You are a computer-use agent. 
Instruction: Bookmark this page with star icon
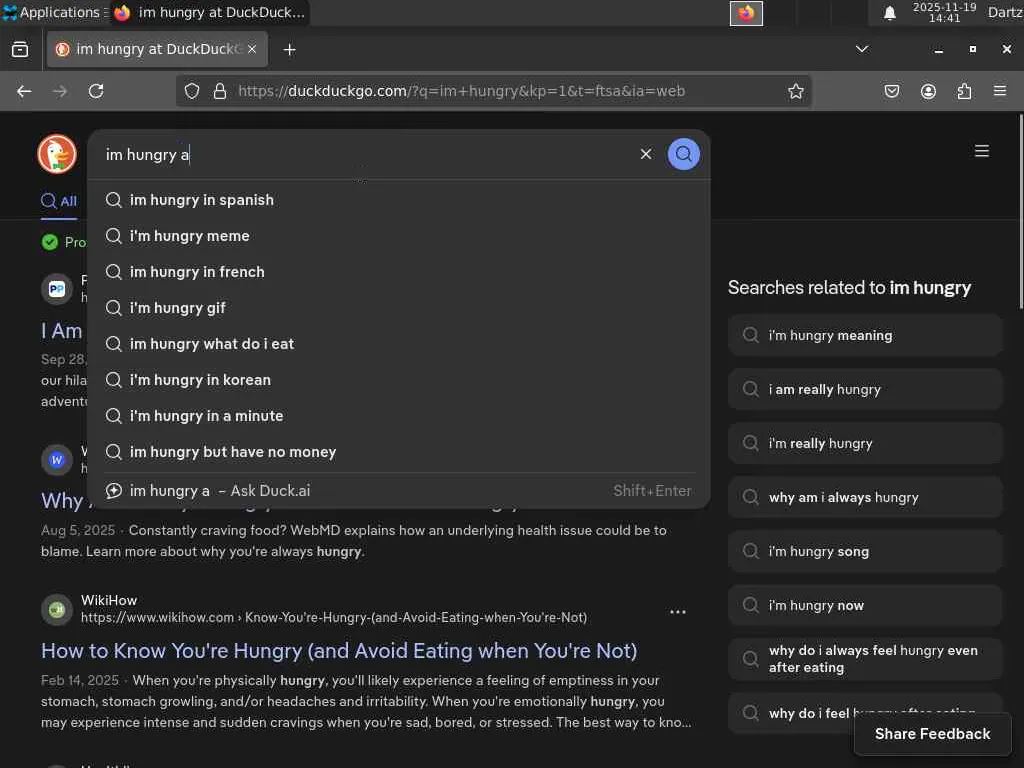point(796,91)
